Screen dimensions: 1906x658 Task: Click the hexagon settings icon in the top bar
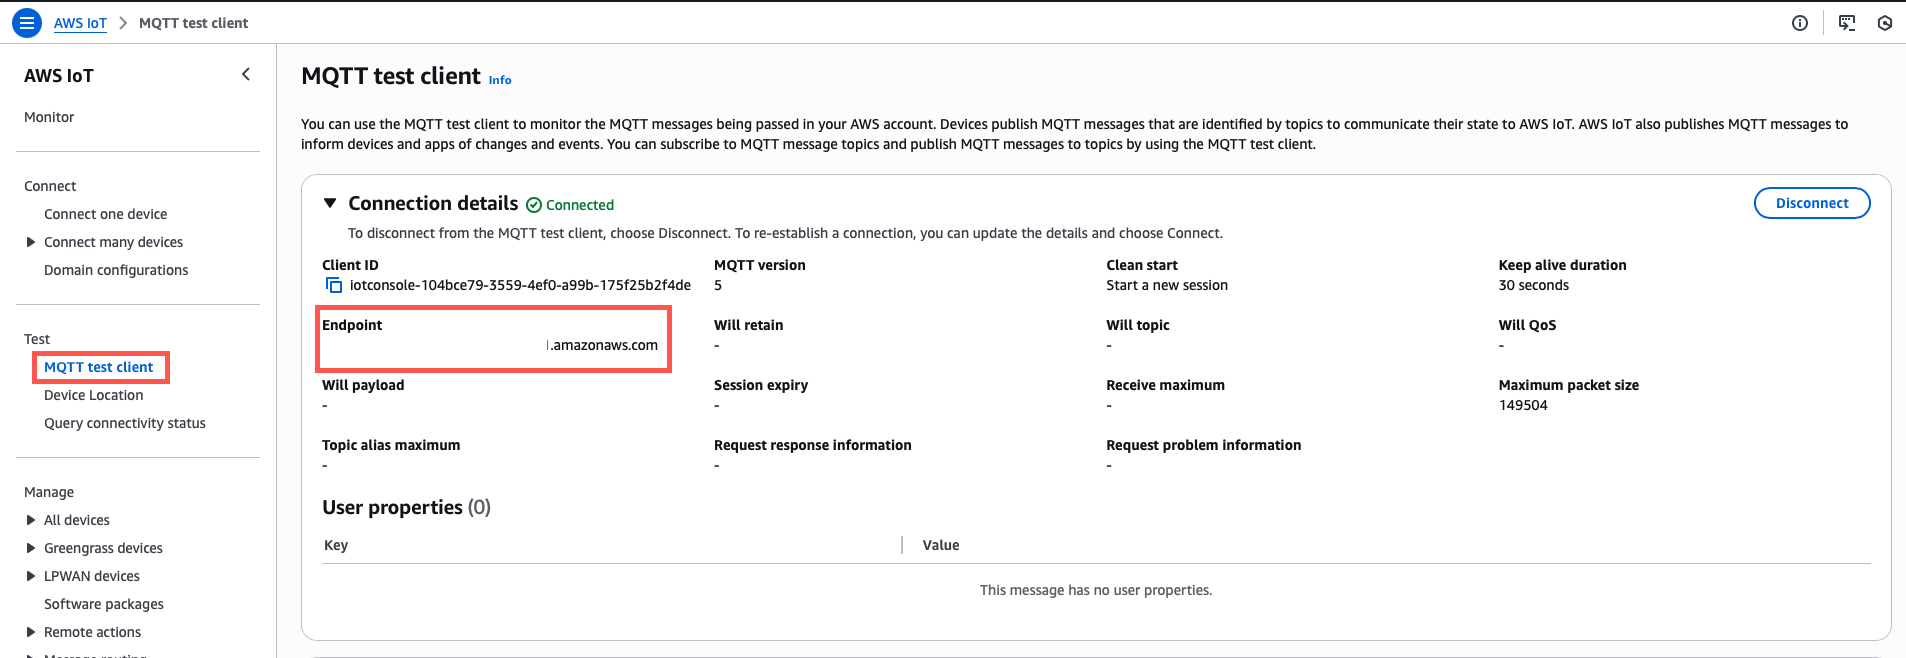[x=1885, y=23]
